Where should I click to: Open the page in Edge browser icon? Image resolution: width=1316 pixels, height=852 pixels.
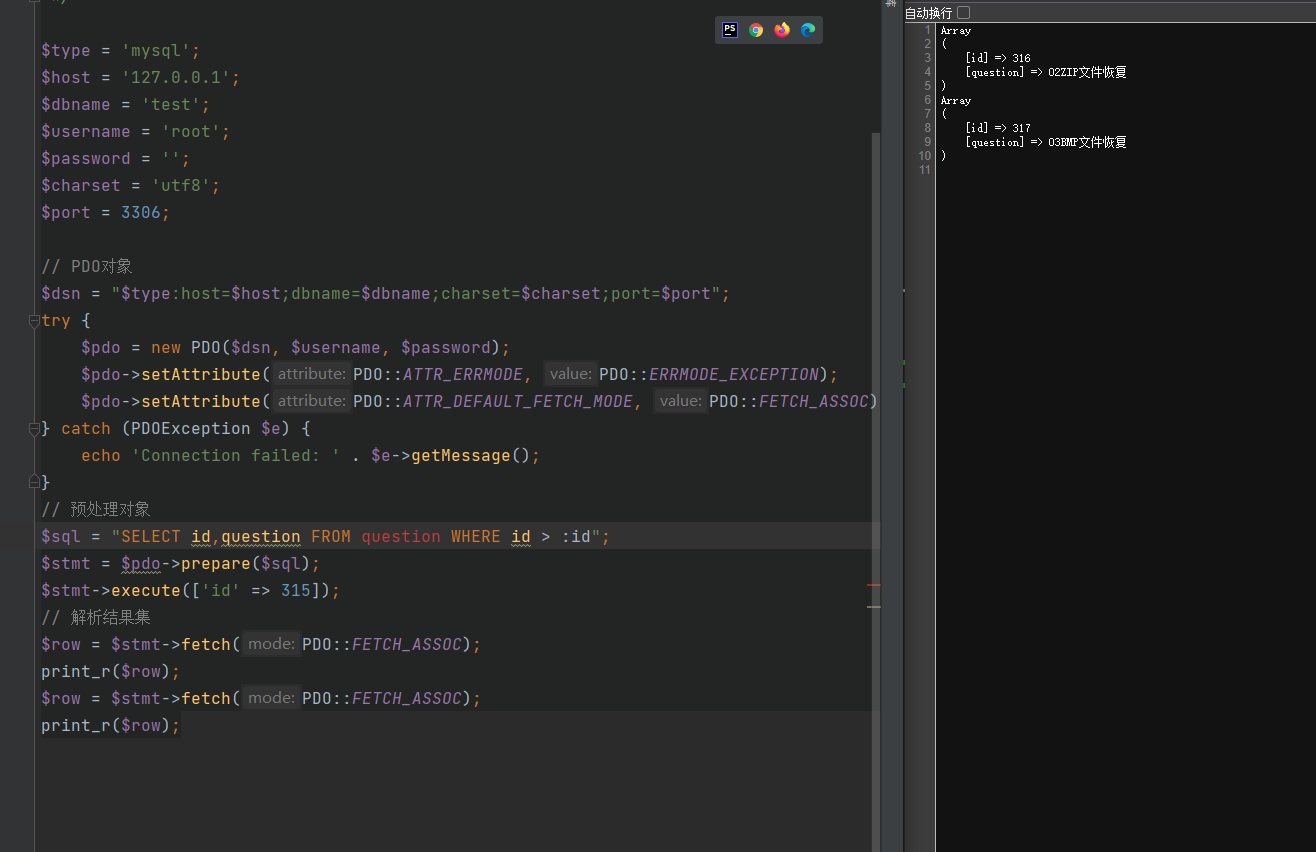coord(808,30)
